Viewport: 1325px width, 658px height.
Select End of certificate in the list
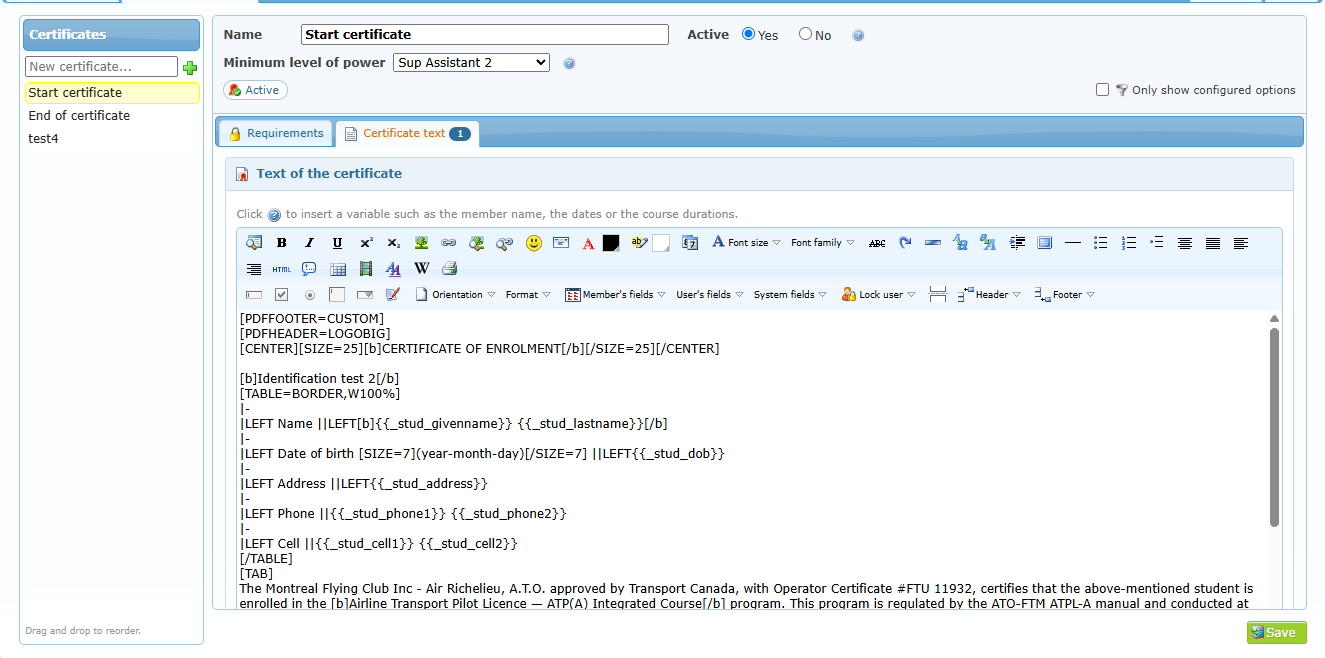click(112, 116)
